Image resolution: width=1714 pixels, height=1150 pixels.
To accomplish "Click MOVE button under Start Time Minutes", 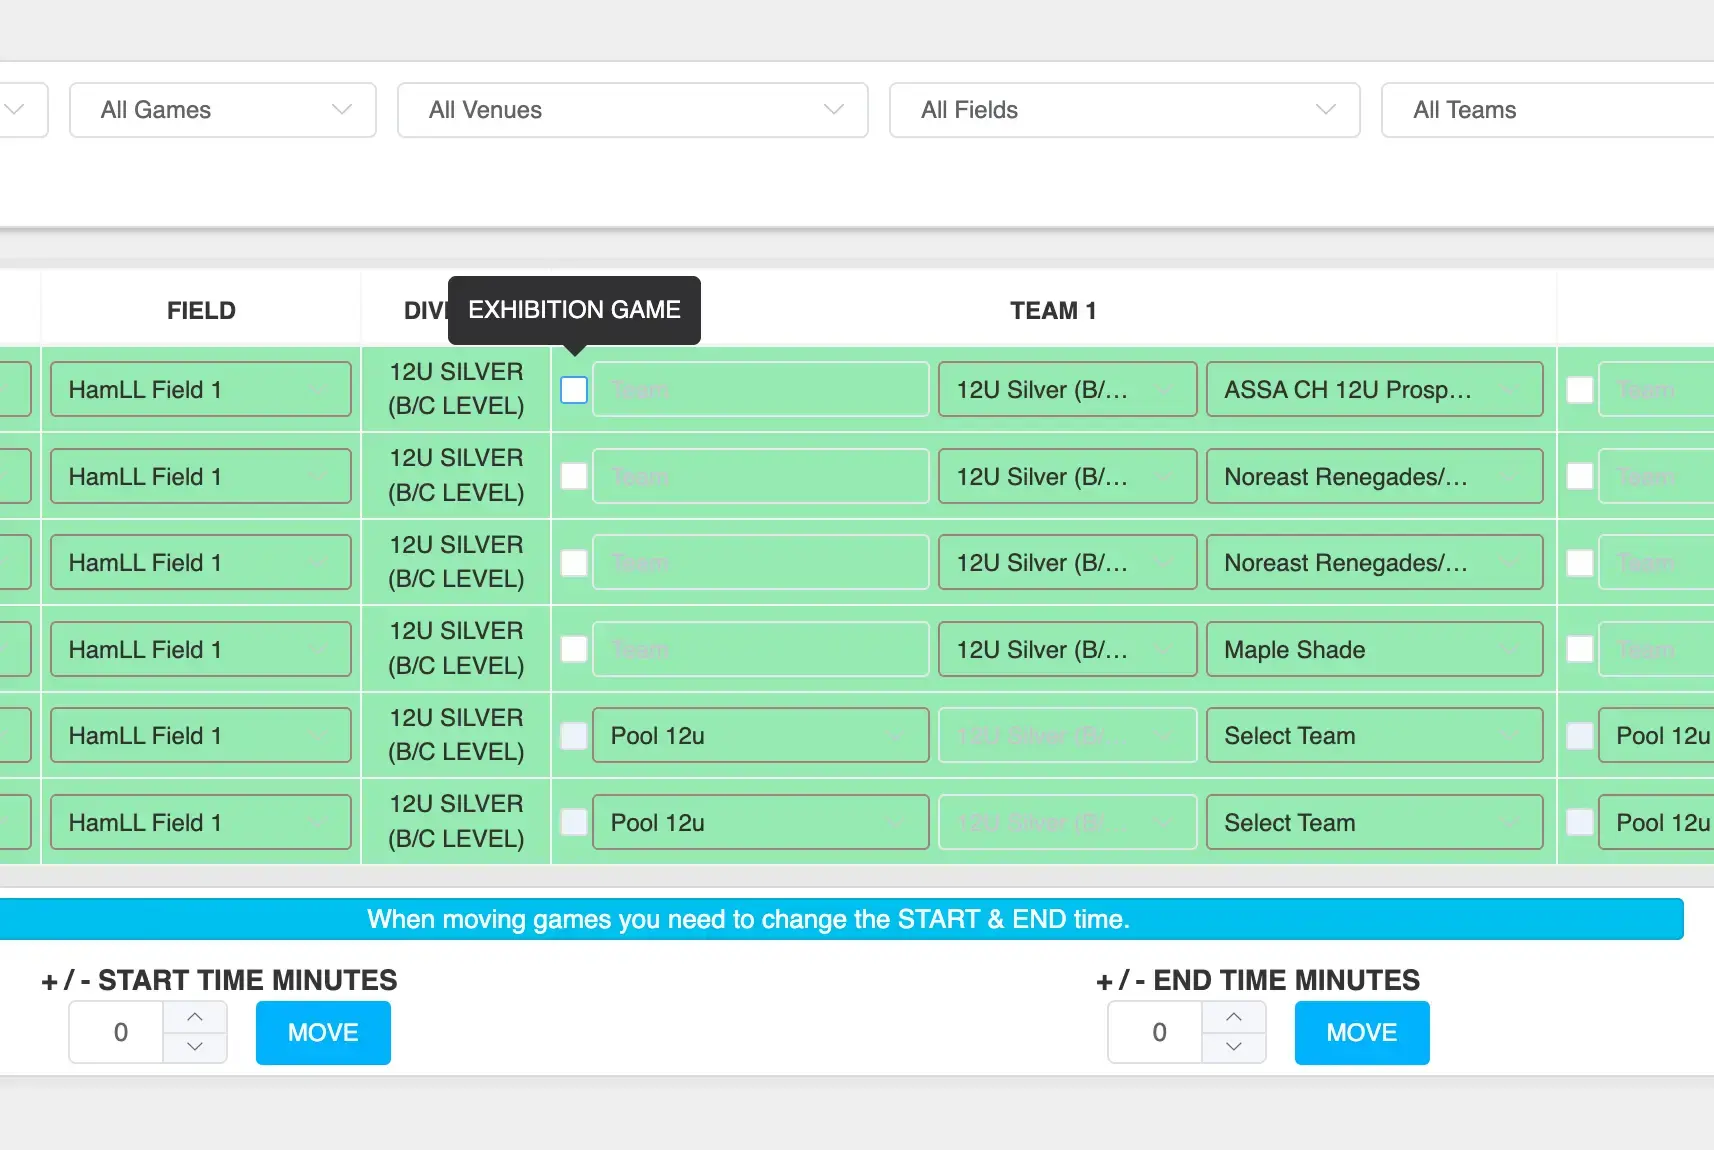I will (323, 1033).
